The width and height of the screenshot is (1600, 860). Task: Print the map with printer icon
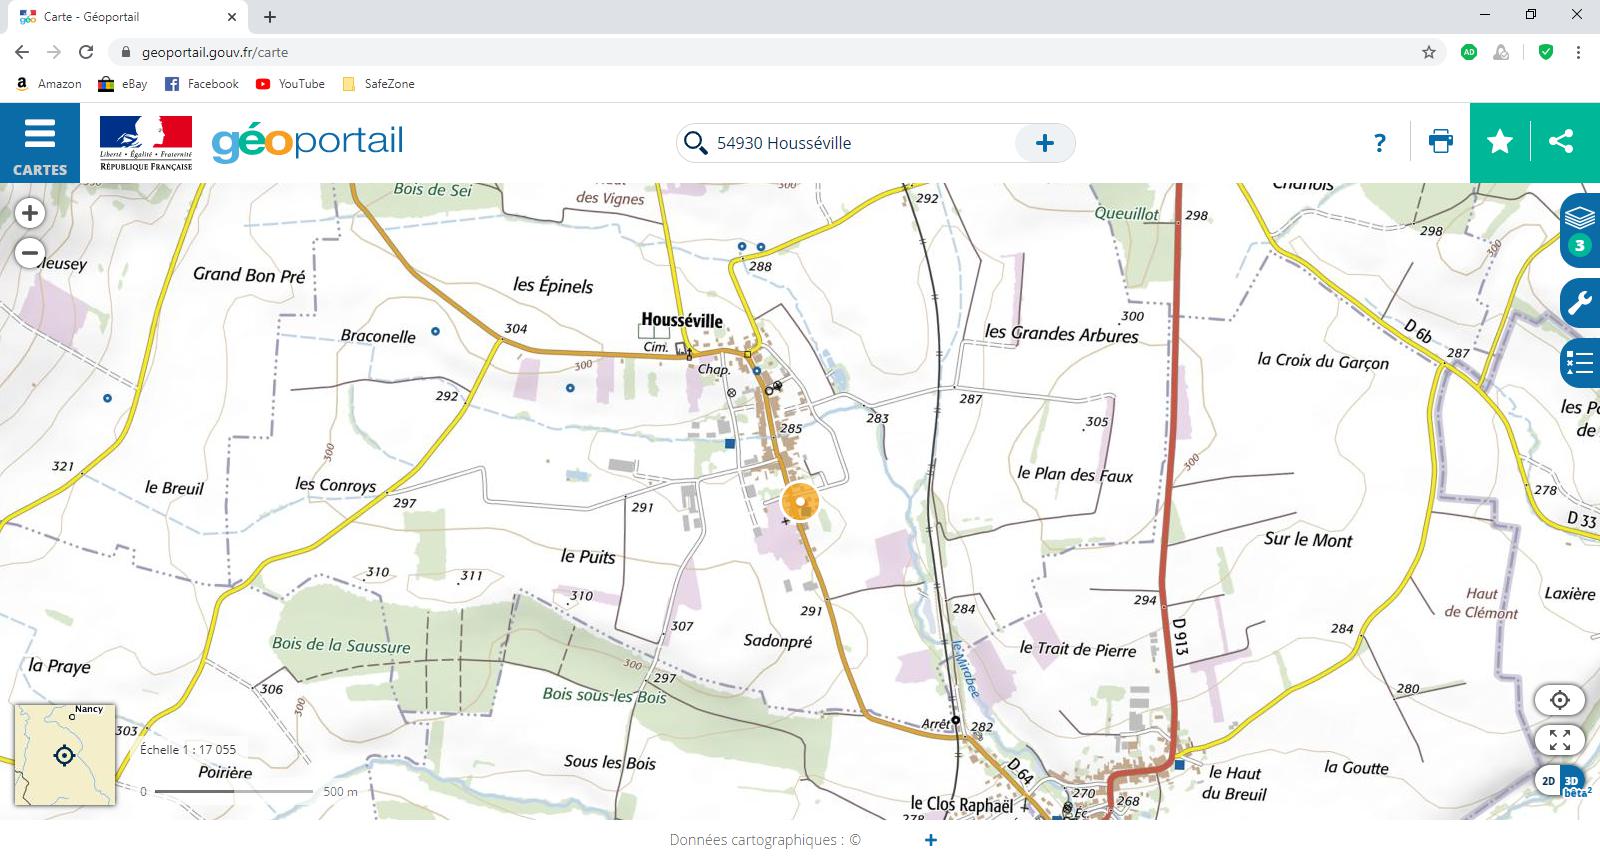(1441, 142)
